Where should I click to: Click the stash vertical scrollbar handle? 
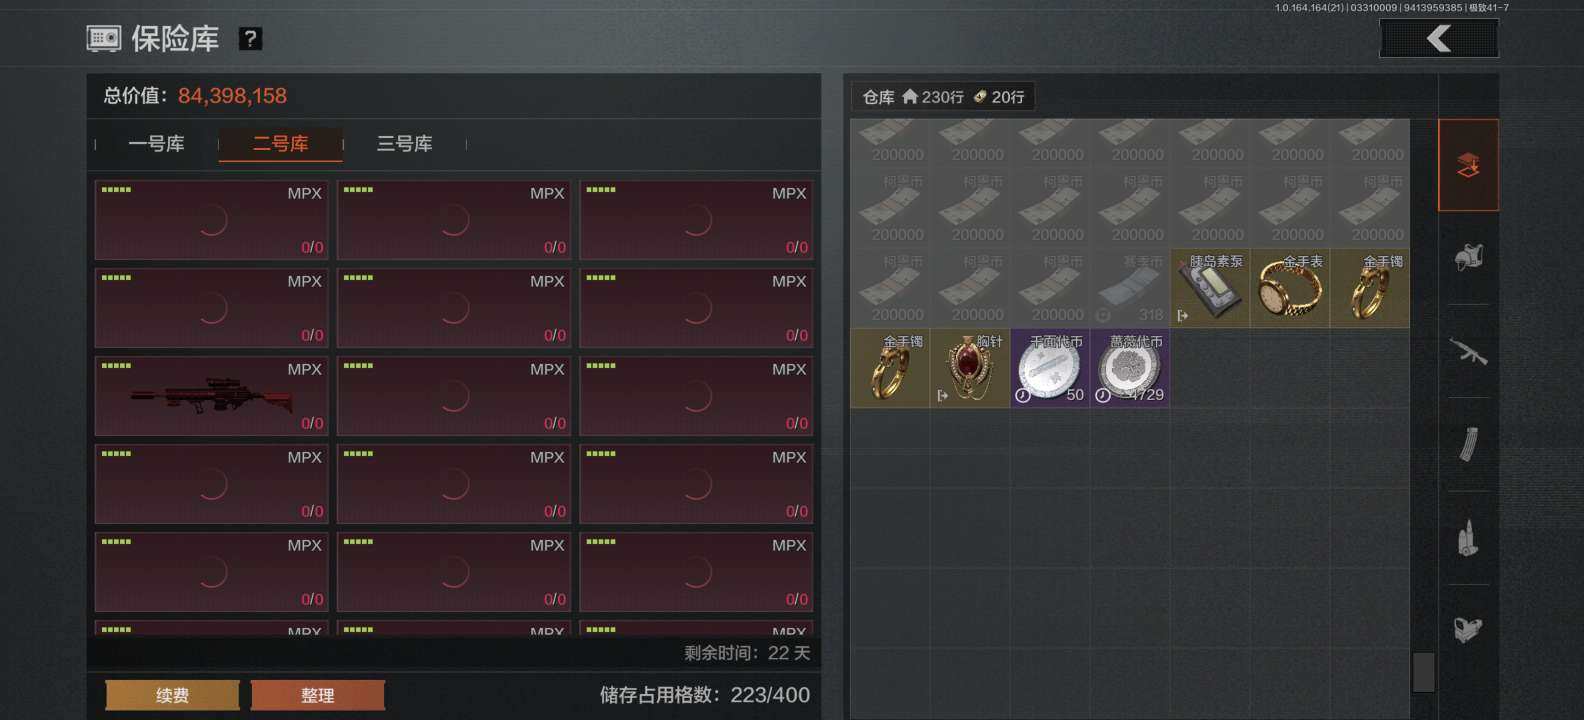click(x=1424, y=672)
